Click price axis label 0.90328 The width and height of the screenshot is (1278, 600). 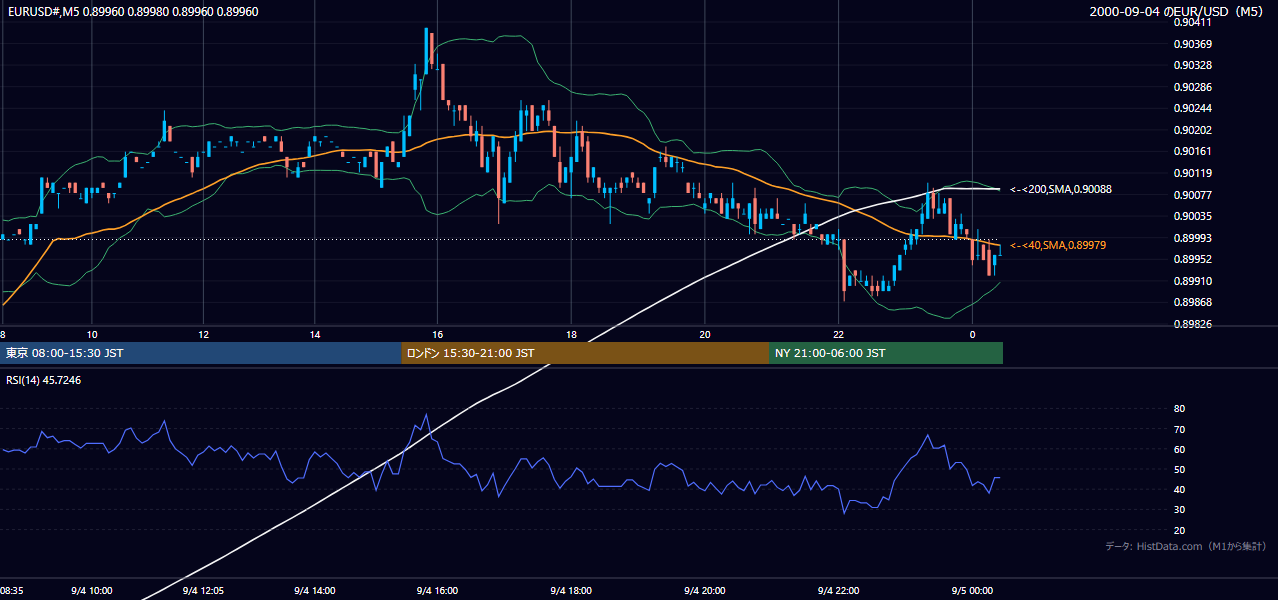pos(1192,65)
